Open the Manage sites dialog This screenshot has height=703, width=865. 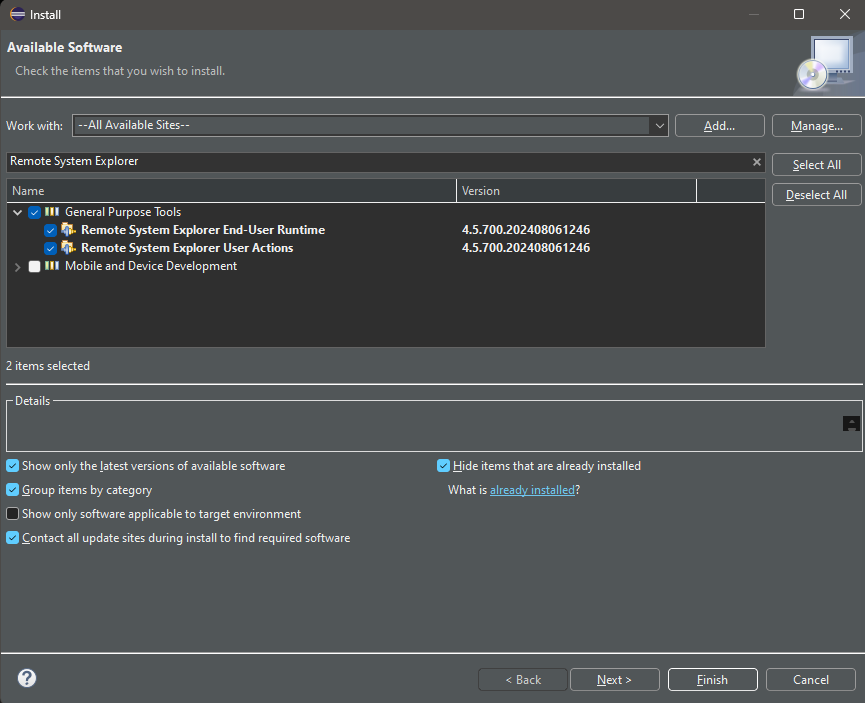816,125
